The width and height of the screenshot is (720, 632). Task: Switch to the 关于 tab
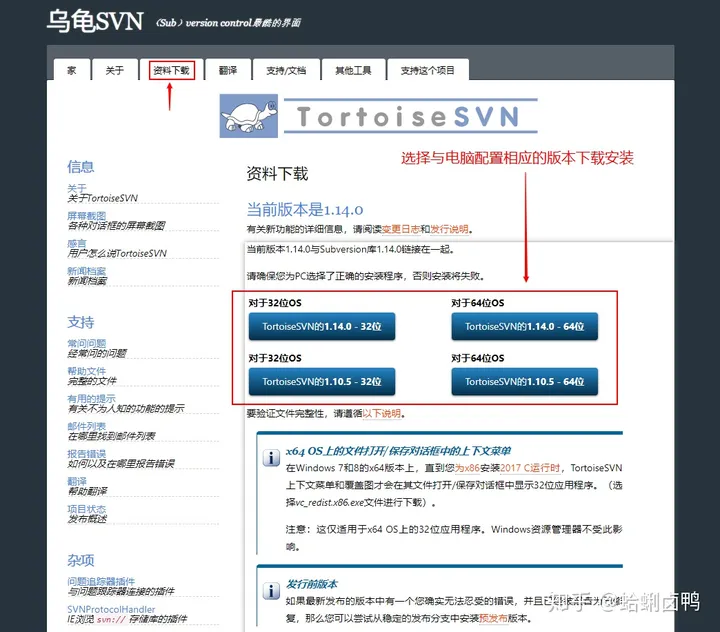115,70
